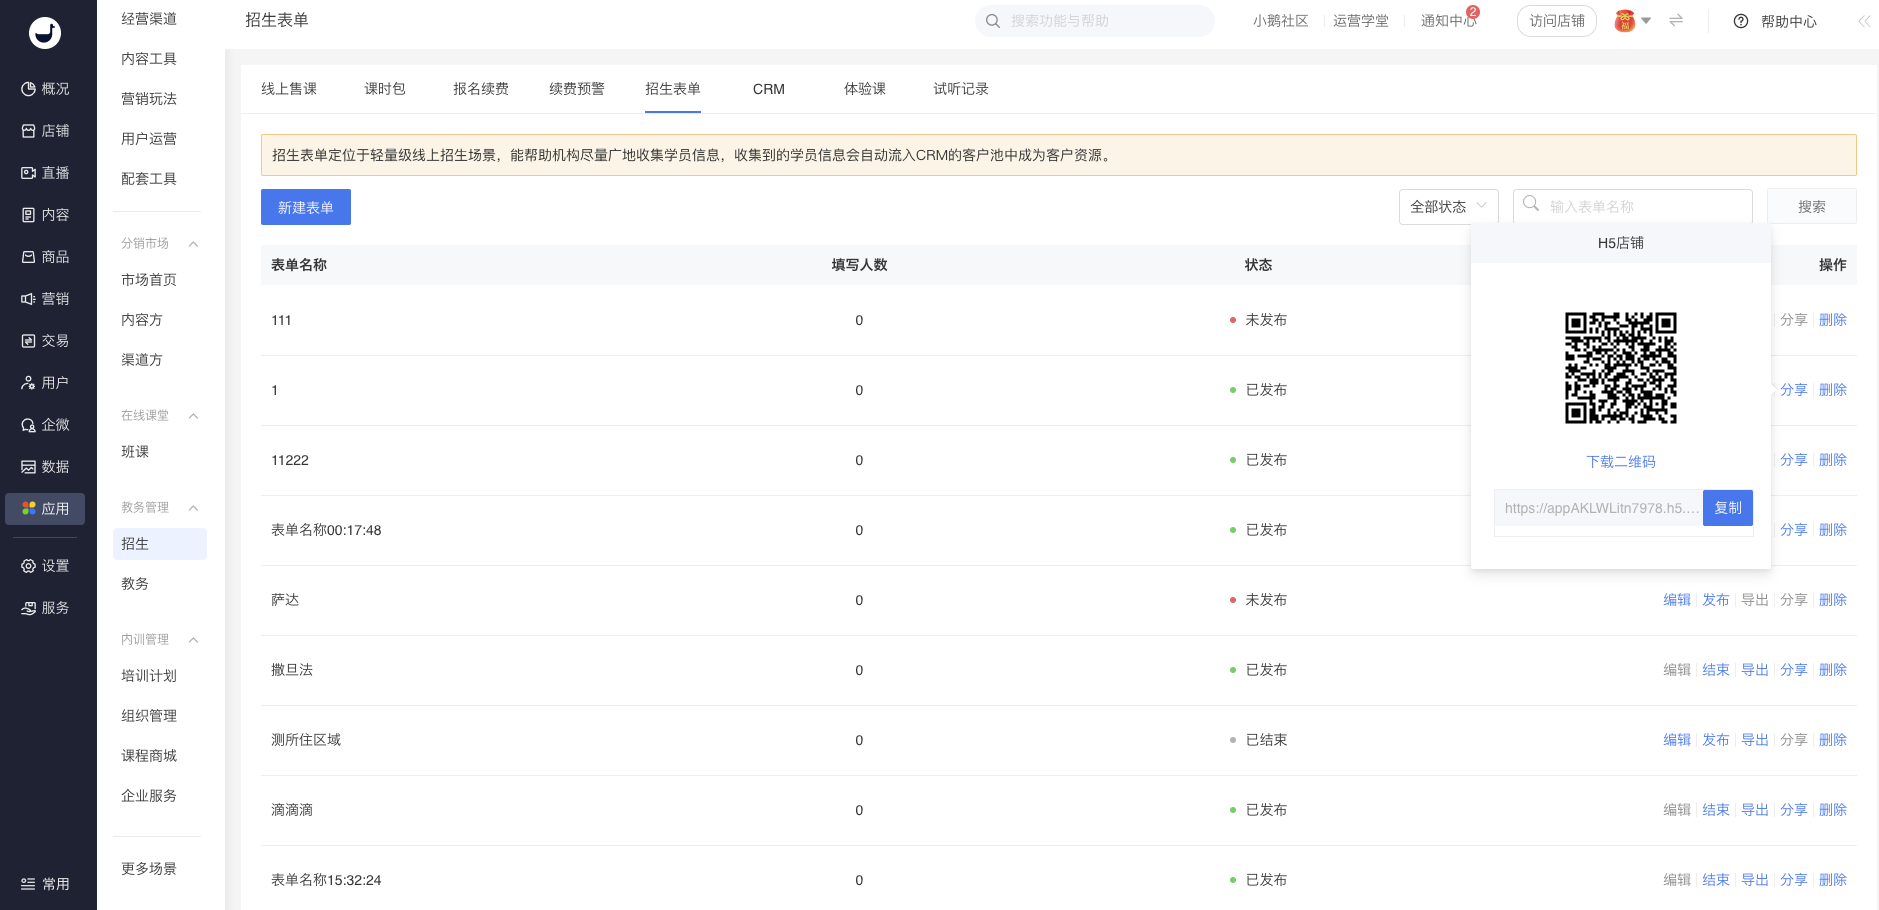The height and width of the screenshot is (910, 1879).
Task: Click the Data (数据) sidebar icon
Action: tap(29, 467)
